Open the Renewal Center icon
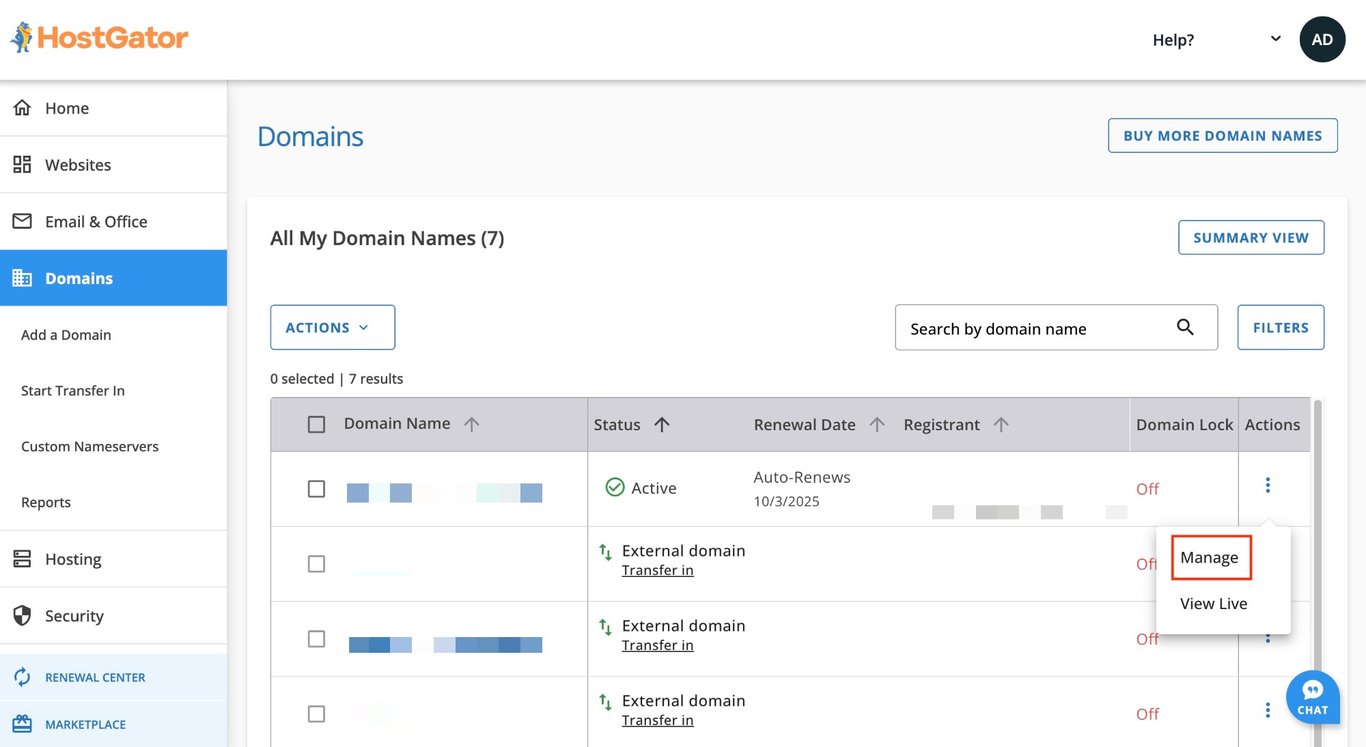Image resolution: width=1366 pixels, height=747 pixels. coord(22,677)
